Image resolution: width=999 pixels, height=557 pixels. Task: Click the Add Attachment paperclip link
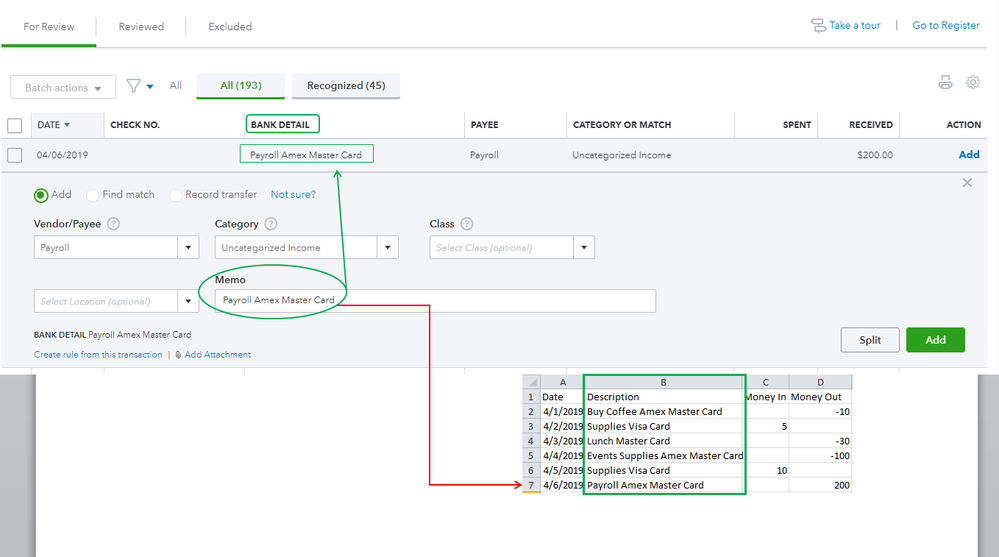pos(212,355)
